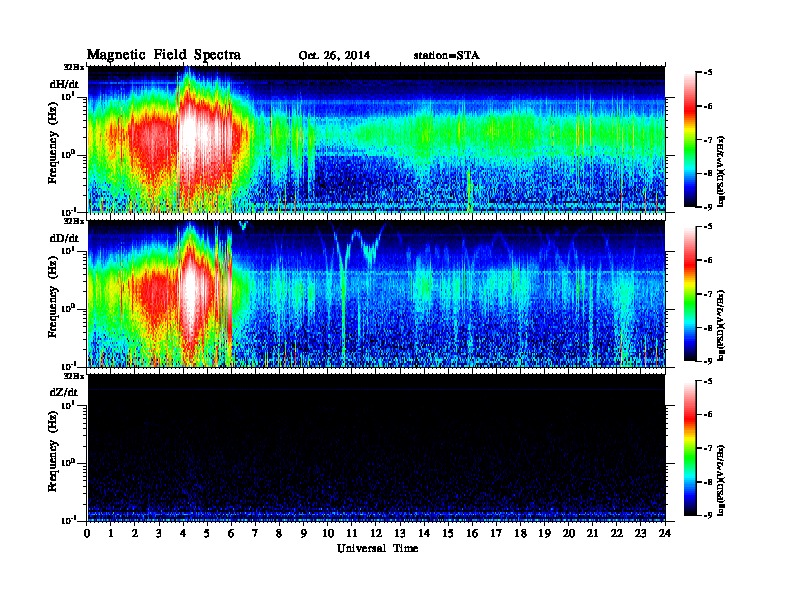792x612 pixels.
Task: Click hour "1" on the Universal Time axis
Action: tap(111, 533)
